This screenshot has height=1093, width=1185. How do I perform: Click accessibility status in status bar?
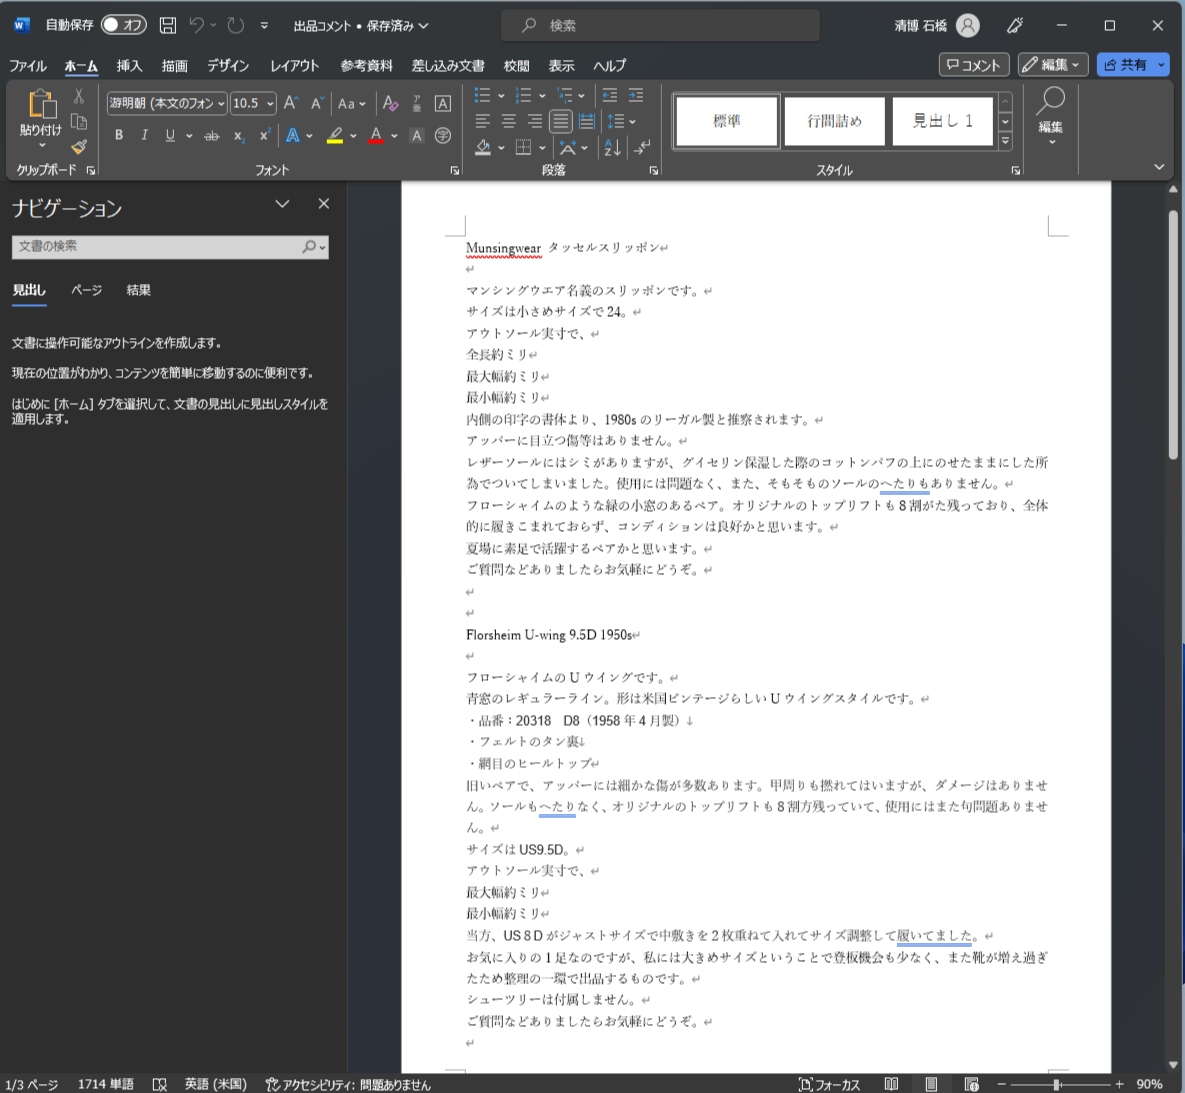[348, 1085]
